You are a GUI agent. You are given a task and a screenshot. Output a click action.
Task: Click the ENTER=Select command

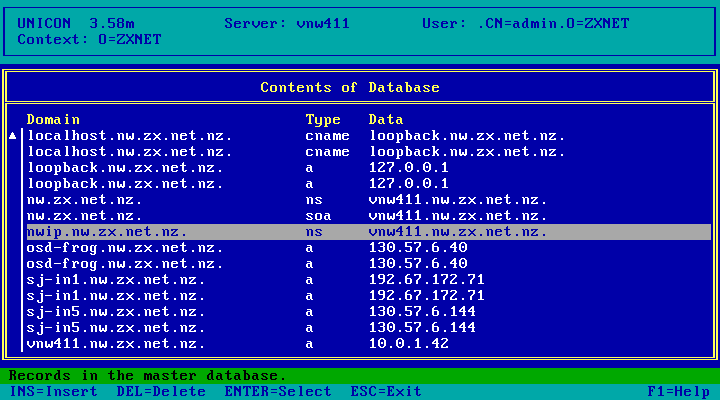(x=278, y=392)
